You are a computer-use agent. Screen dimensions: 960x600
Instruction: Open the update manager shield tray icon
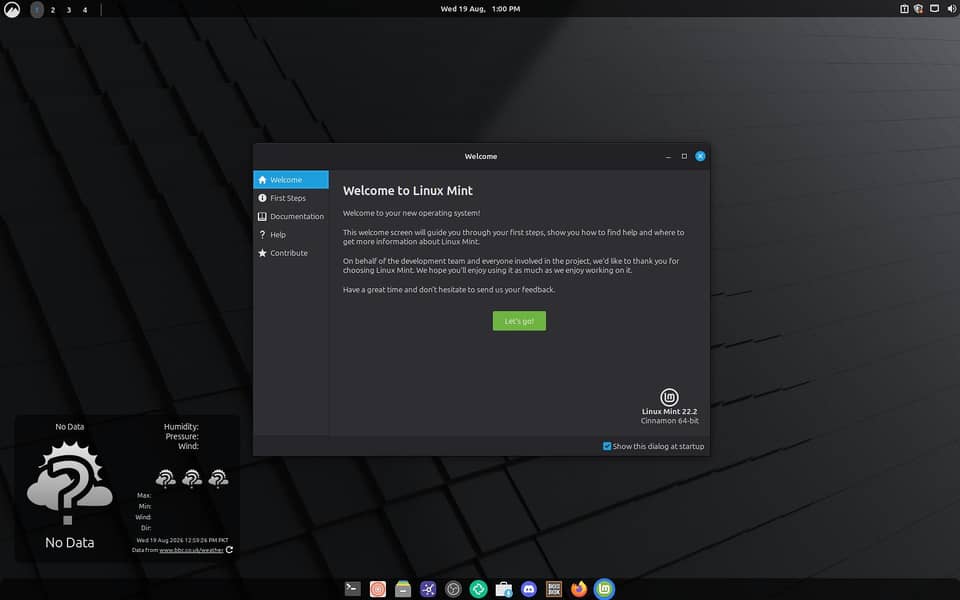[x=918, y=9]
